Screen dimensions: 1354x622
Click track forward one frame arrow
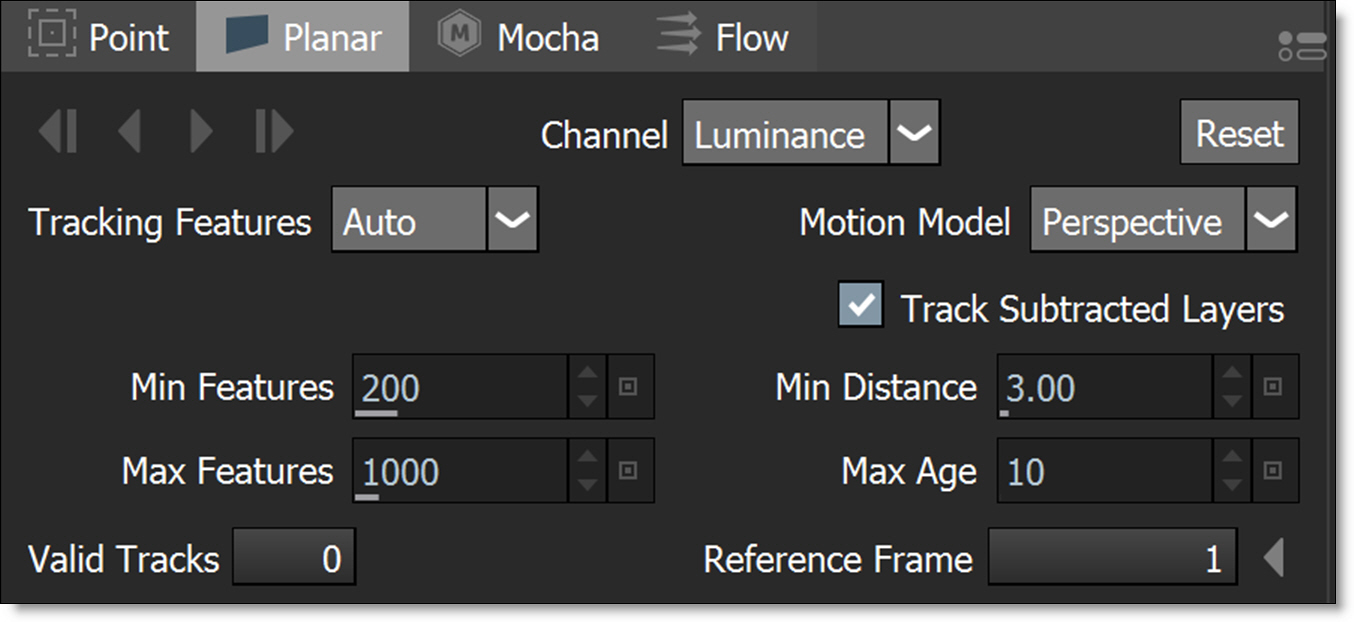click(201, 132)
